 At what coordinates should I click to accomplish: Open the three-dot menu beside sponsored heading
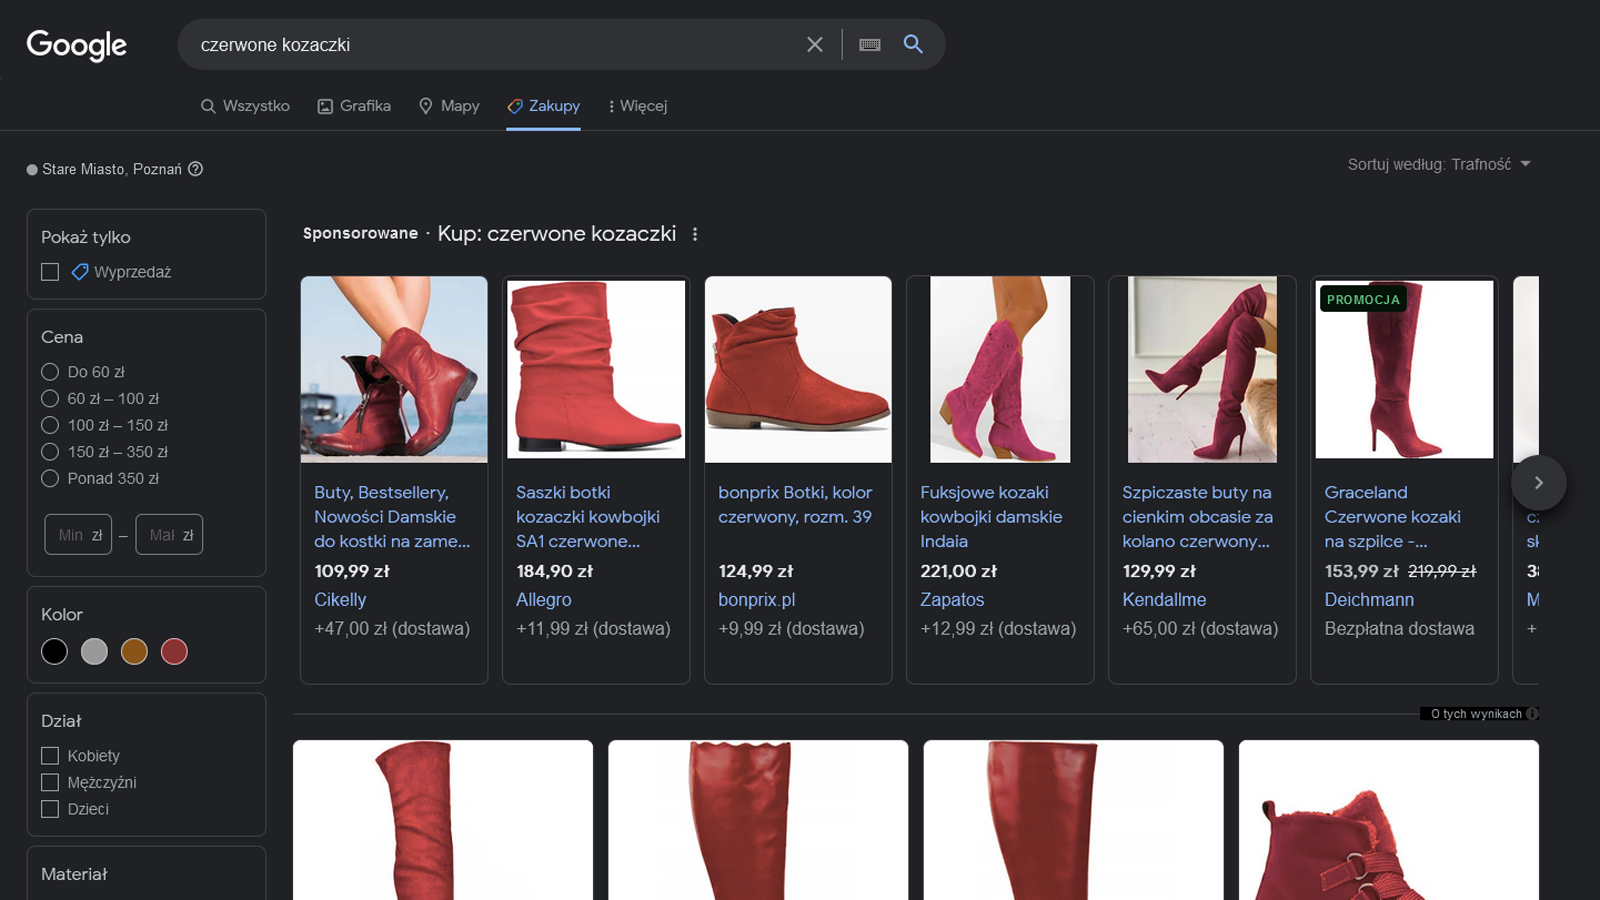coord(695,234)
